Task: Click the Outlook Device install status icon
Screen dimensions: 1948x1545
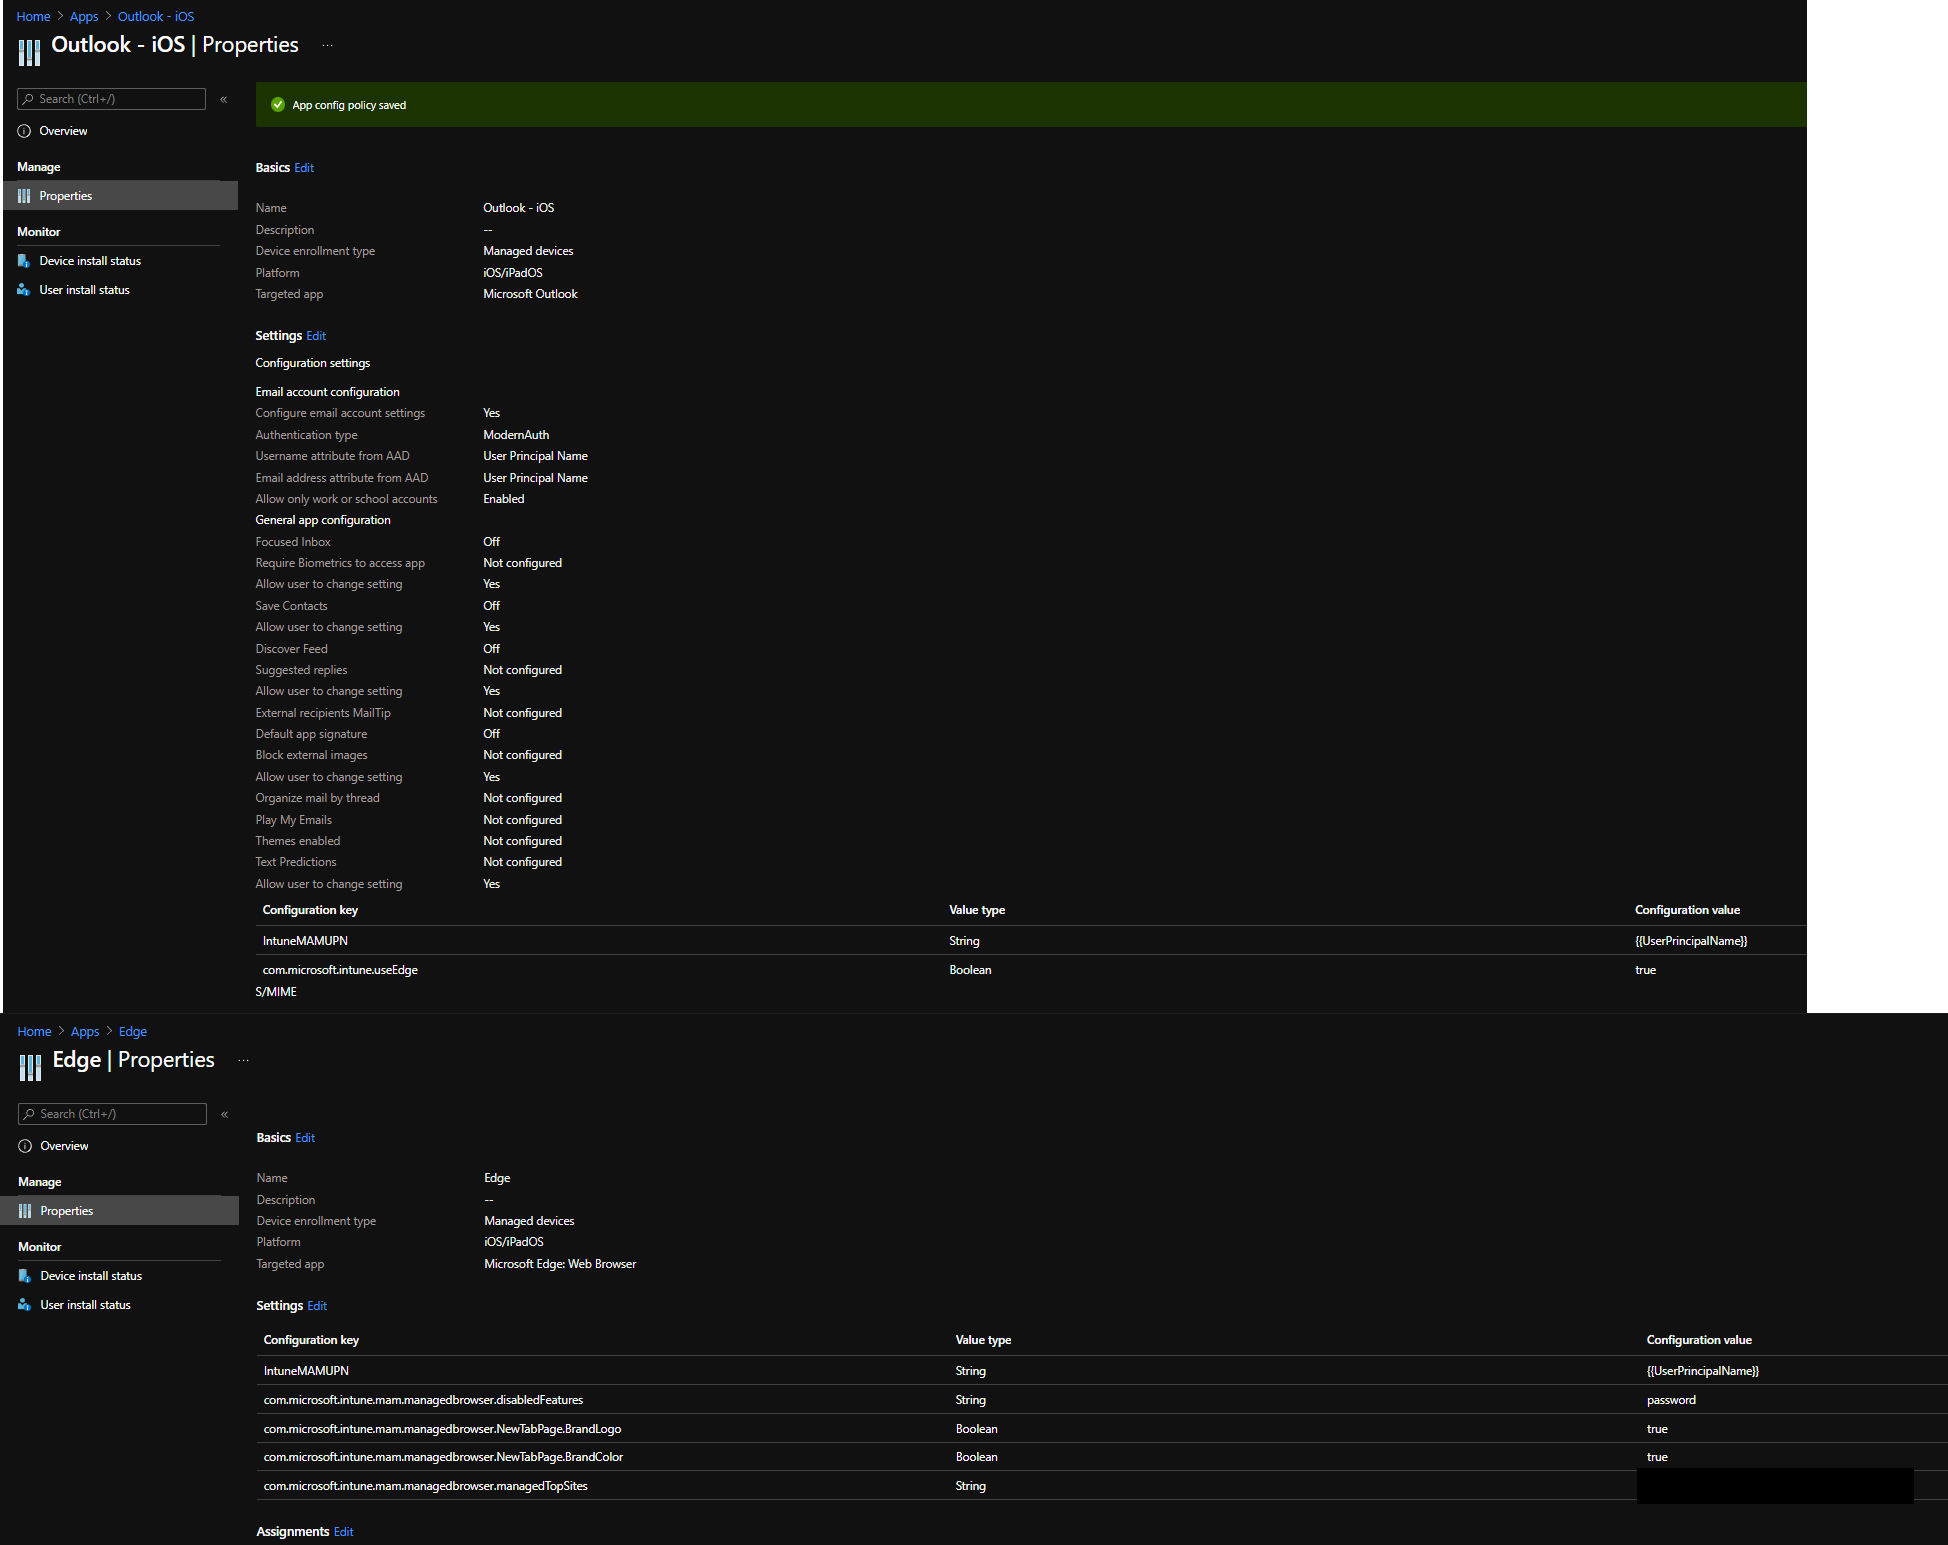Action: pos(24,261)
